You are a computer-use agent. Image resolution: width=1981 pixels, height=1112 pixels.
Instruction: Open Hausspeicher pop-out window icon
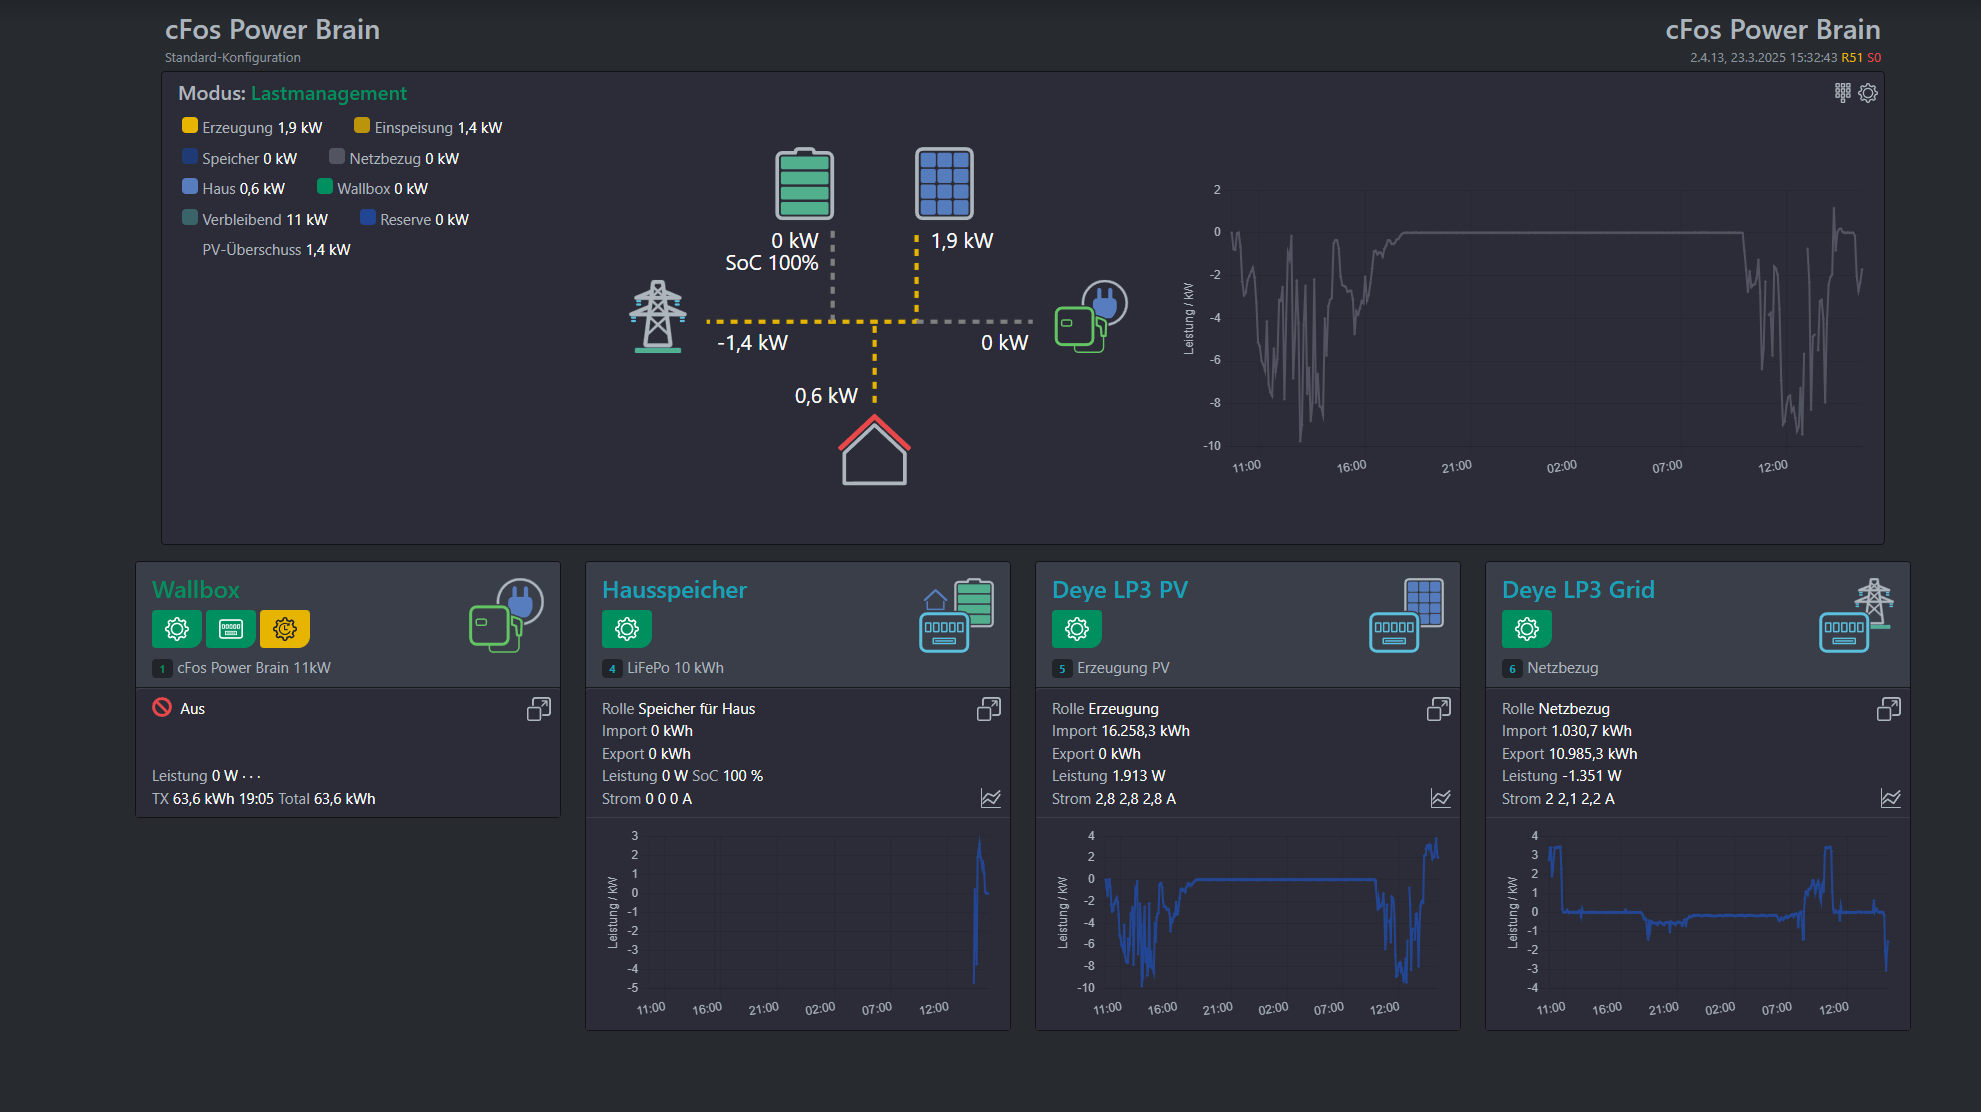click(989, 709)
